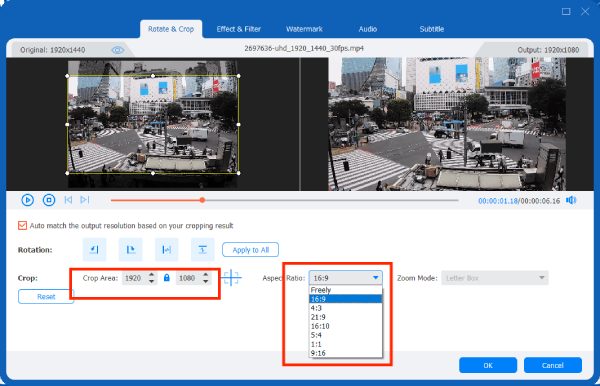Choose the 9:16 aspect ratio option

pos(345,353)
